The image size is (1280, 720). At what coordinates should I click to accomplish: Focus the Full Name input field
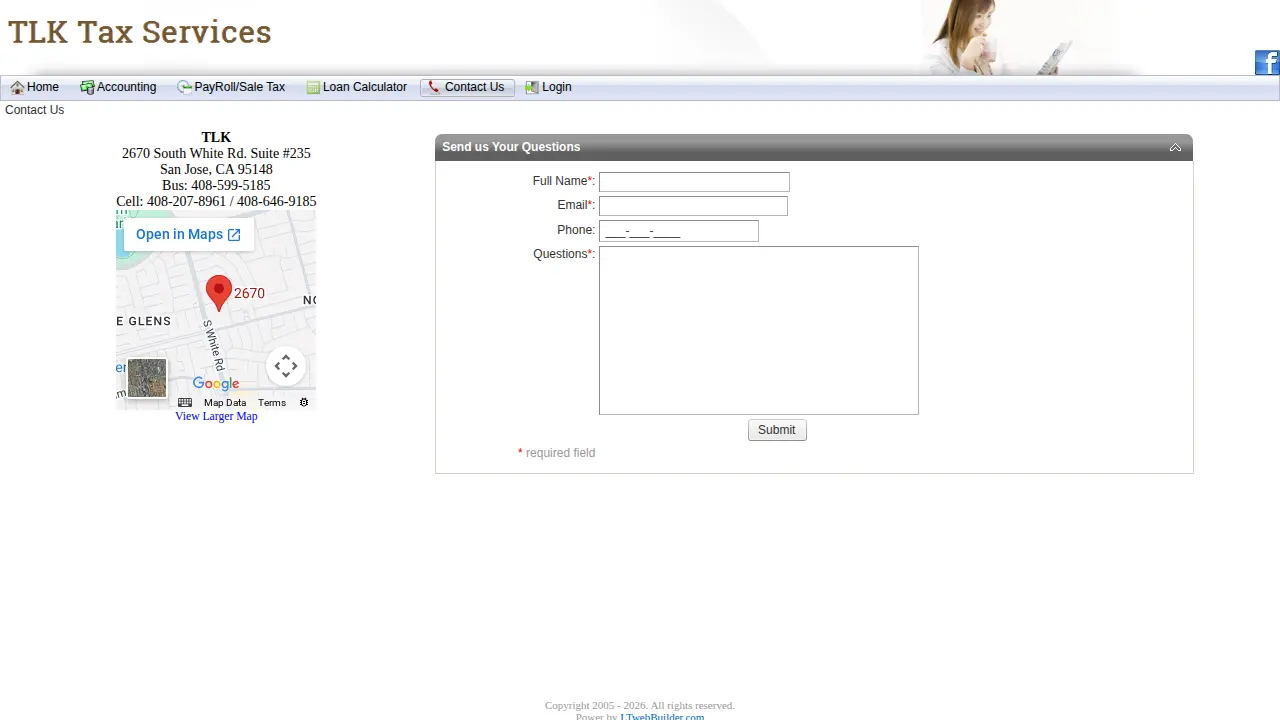(694, 182)
